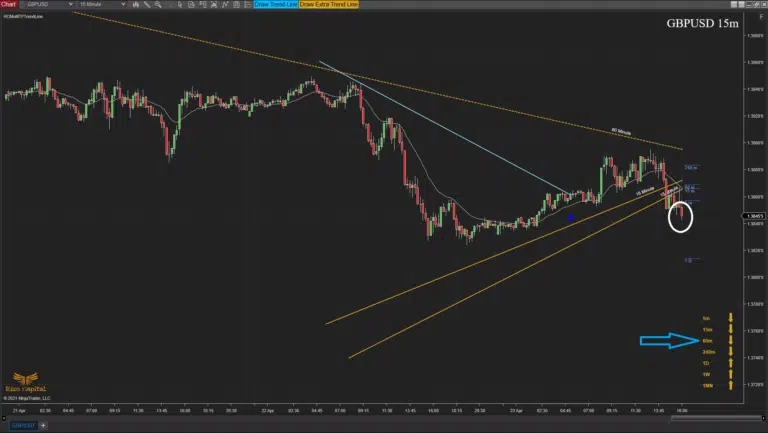Screen dimensions: 768x433
Task: Click the 1D timeframe trend arrow
Action: pyautogui.click(x=731, y=363)
